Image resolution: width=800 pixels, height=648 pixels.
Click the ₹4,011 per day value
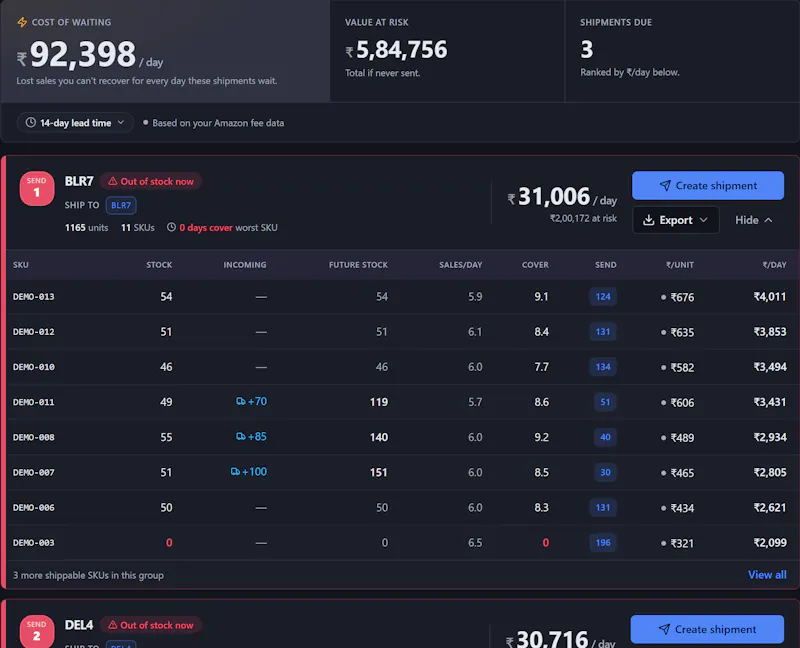point(770,296)
